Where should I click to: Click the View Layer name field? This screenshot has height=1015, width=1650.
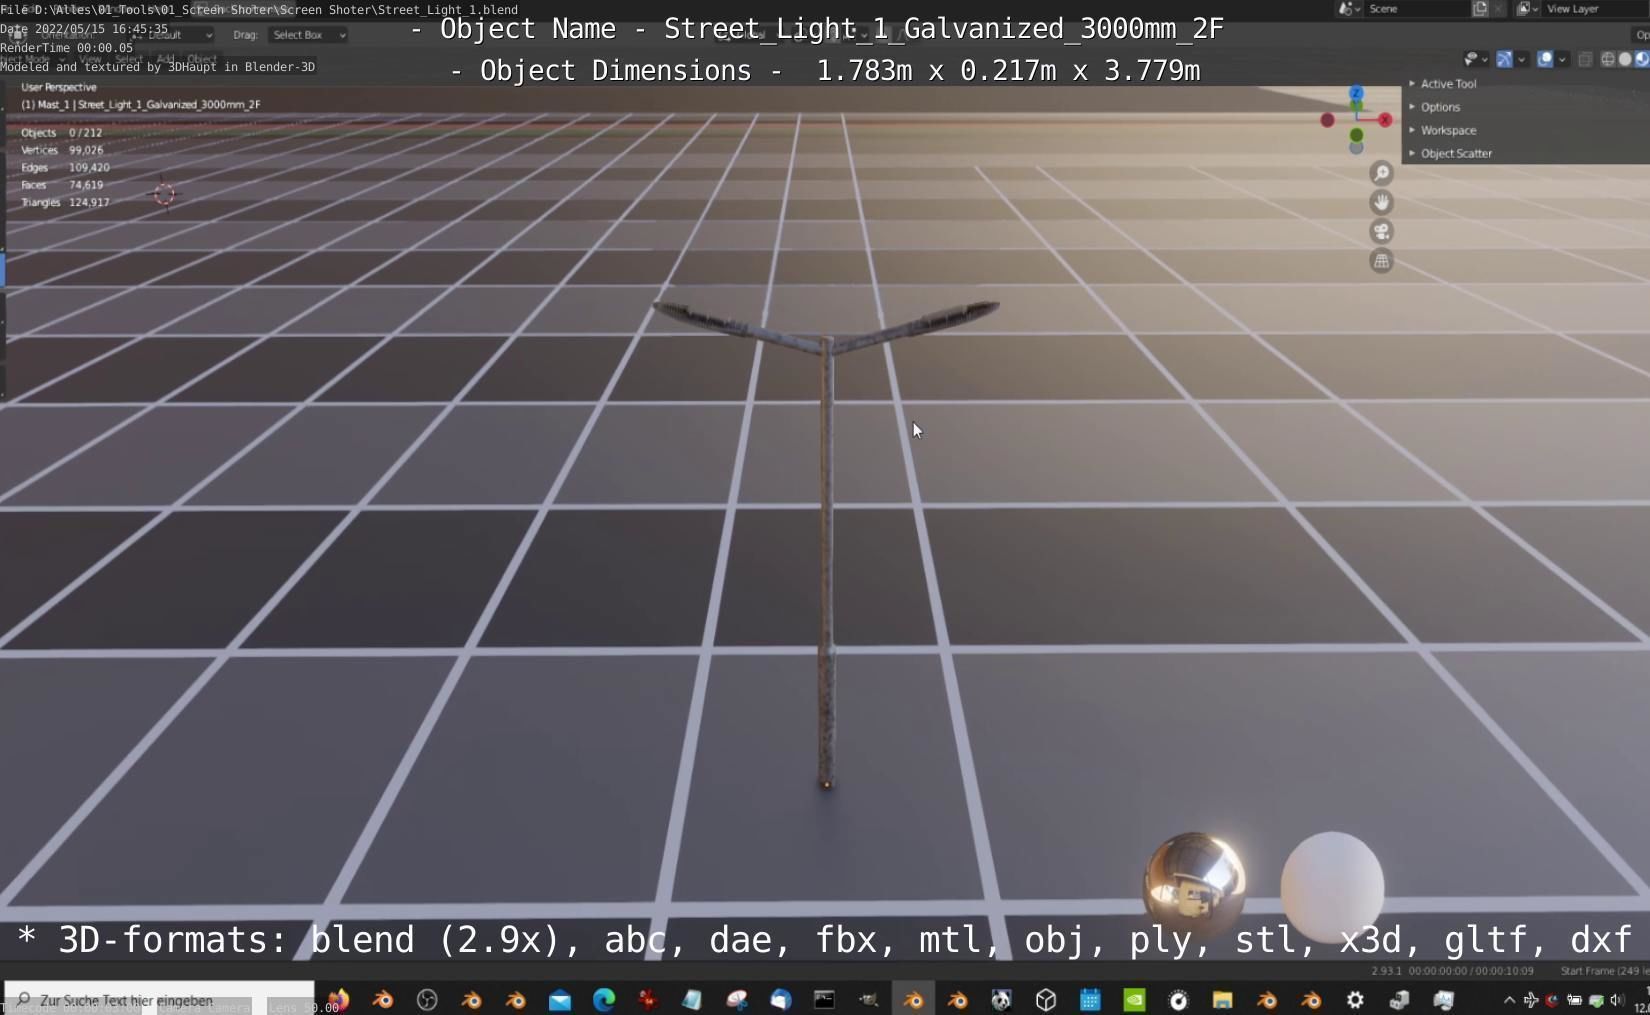[1595, 9]
